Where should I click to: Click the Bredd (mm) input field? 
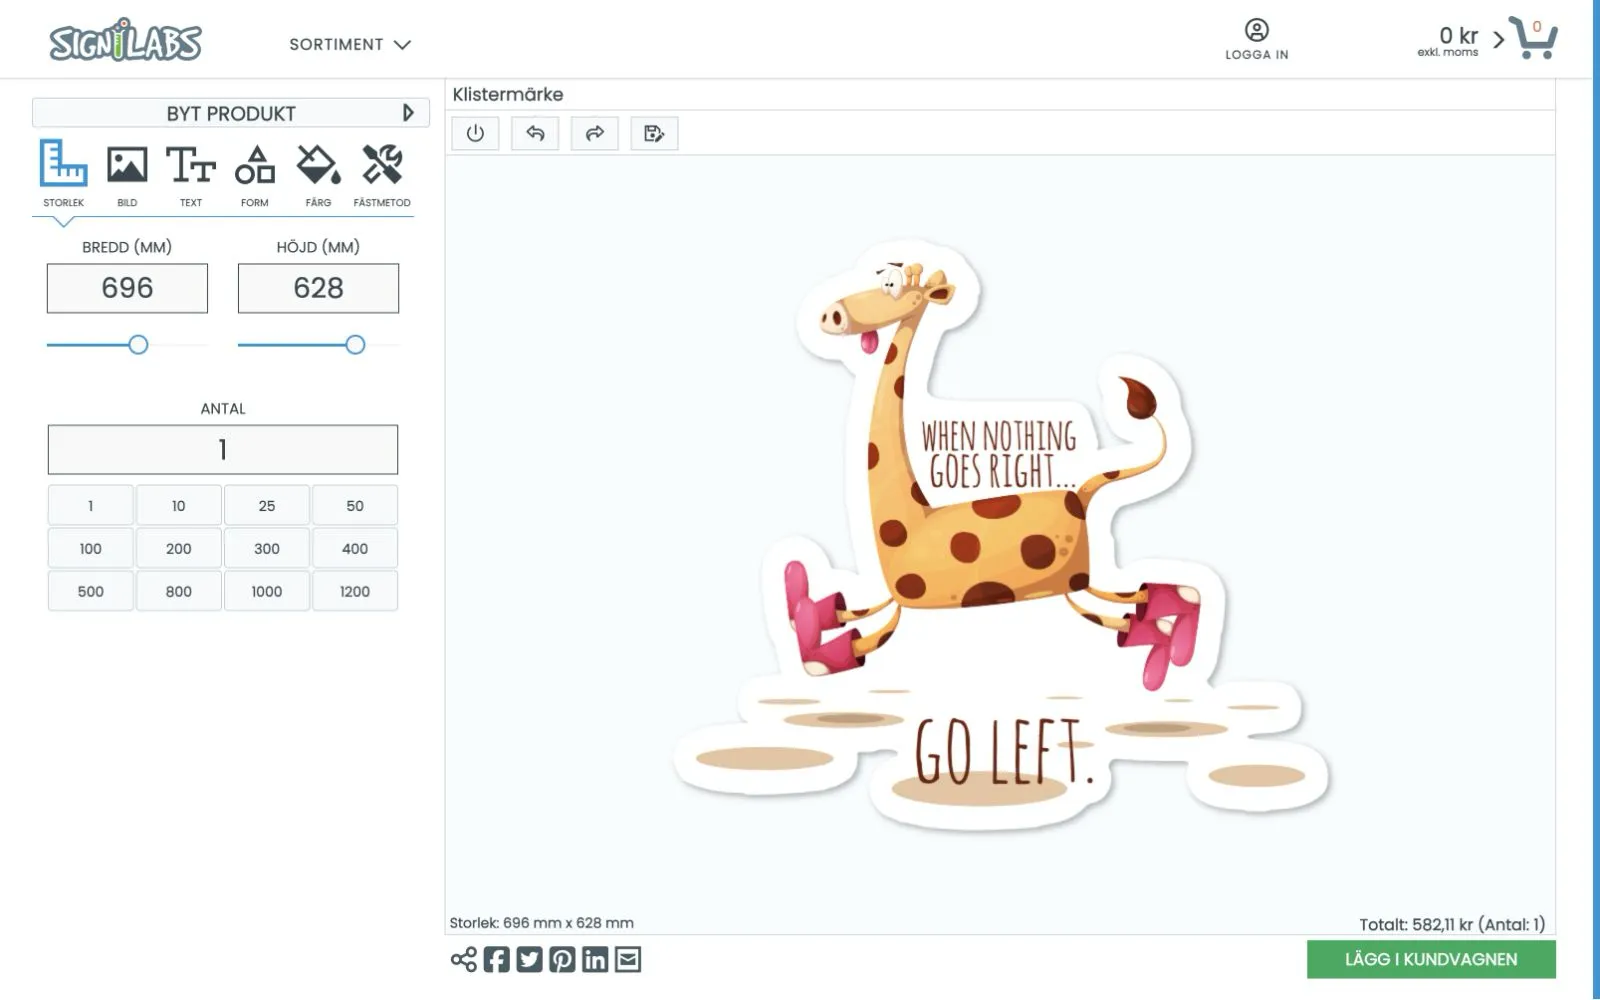coord(127,288)
